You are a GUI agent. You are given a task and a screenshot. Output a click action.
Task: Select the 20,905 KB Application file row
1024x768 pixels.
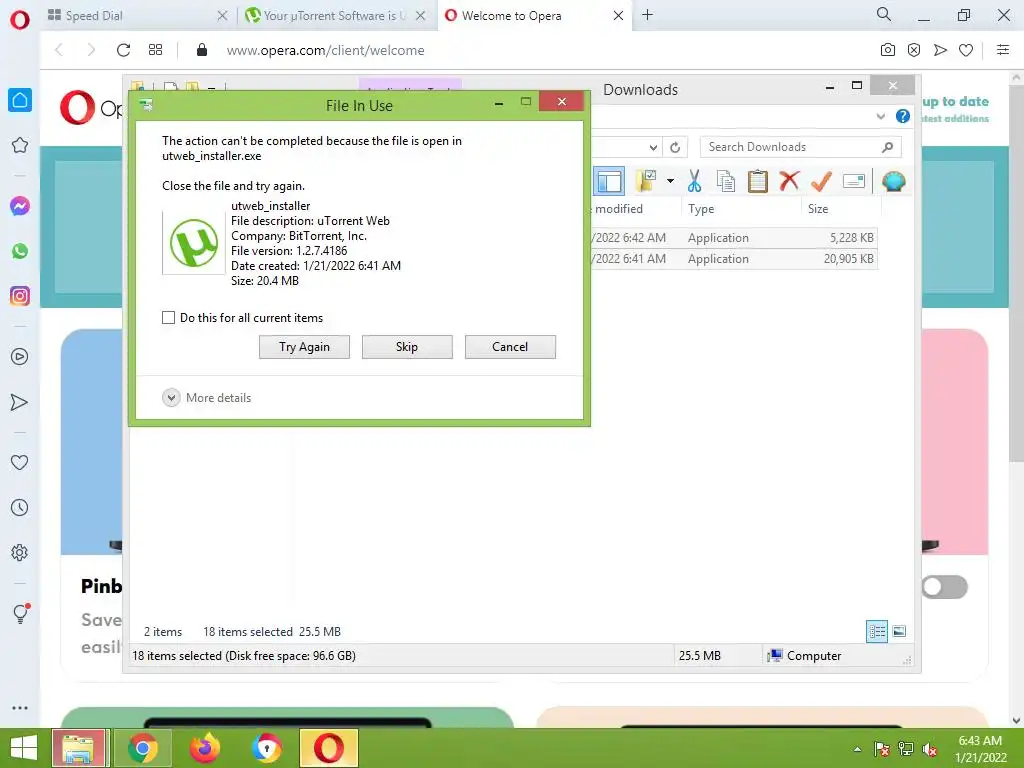click(x=733, y=259)
